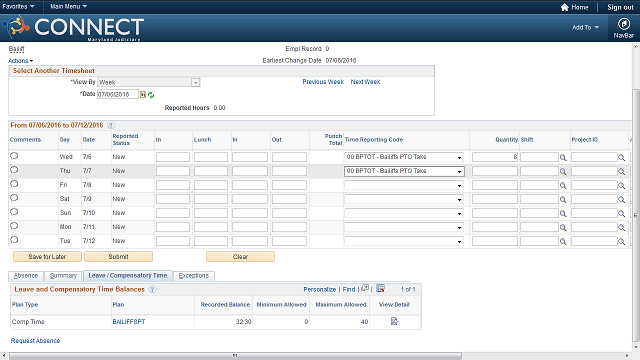Open the Main Menu dropdown

click(68, 7)
